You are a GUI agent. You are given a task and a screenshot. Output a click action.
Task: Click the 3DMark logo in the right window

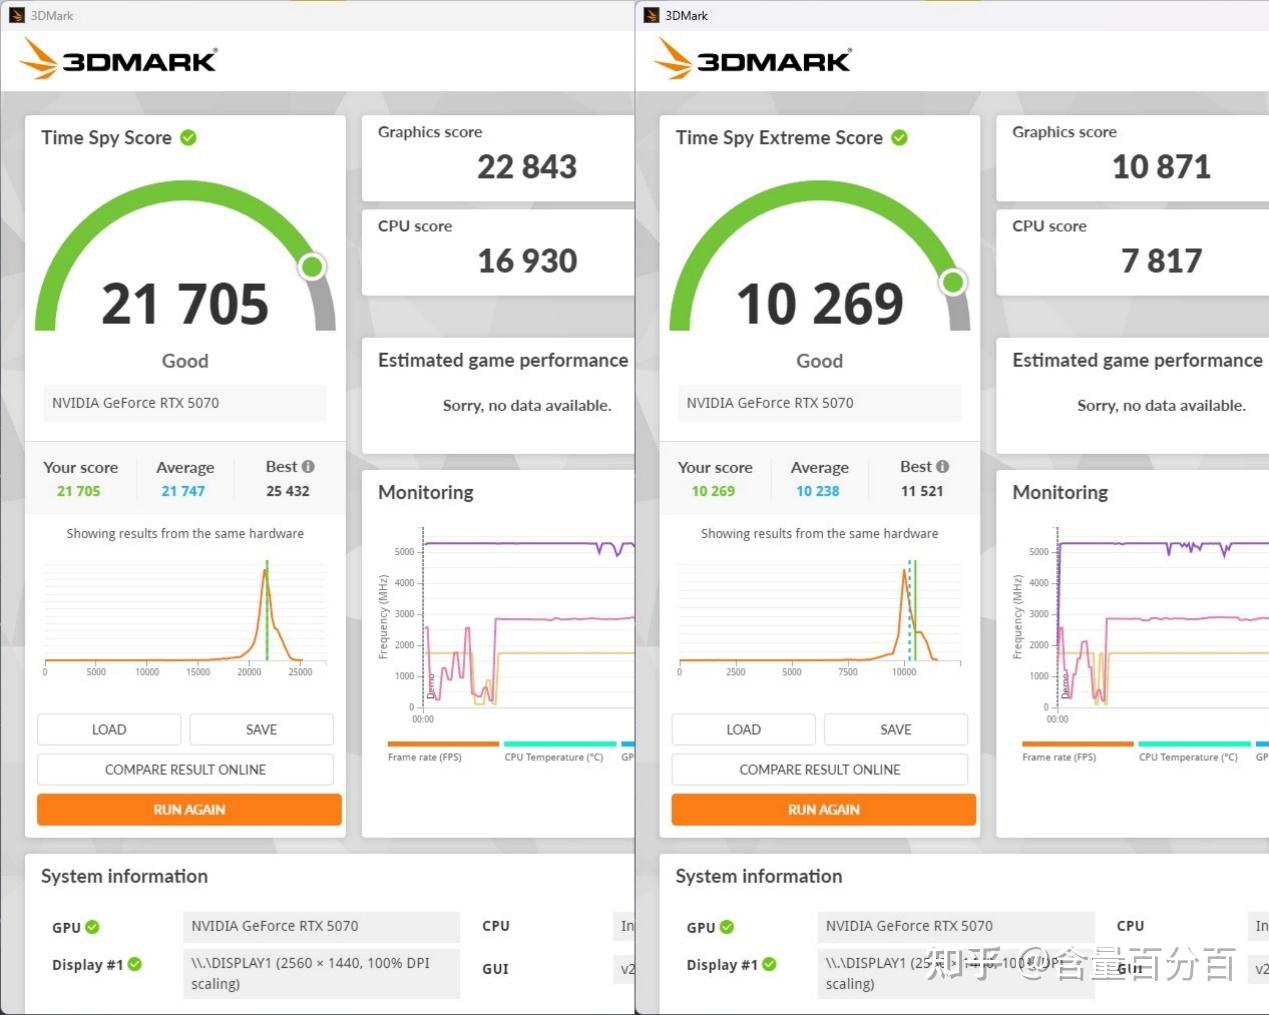click(752, 60)
